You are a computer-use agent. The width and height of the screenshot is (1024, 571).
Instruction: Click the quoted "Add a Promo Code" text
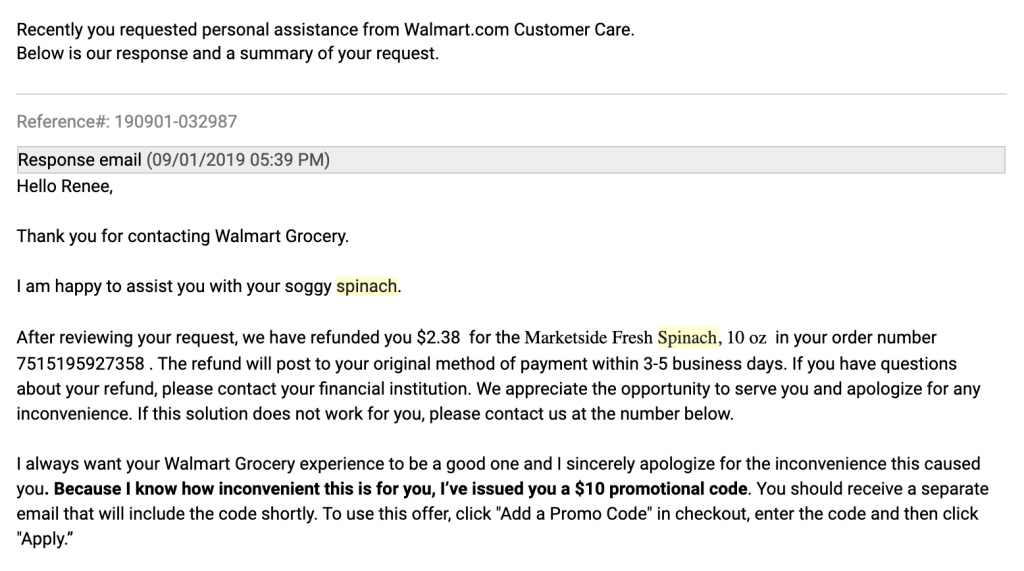[575, 514]
